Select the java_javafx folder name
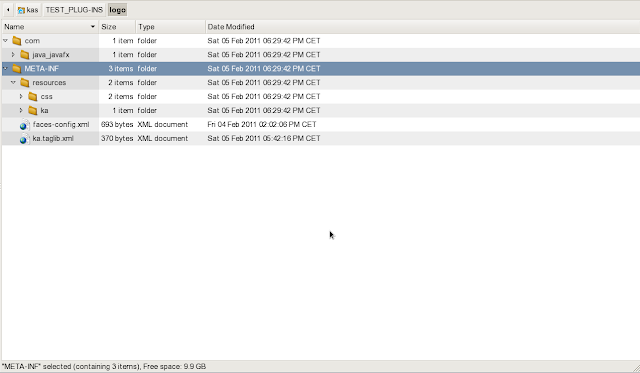The image size is (640, 373). pos(51,55)
